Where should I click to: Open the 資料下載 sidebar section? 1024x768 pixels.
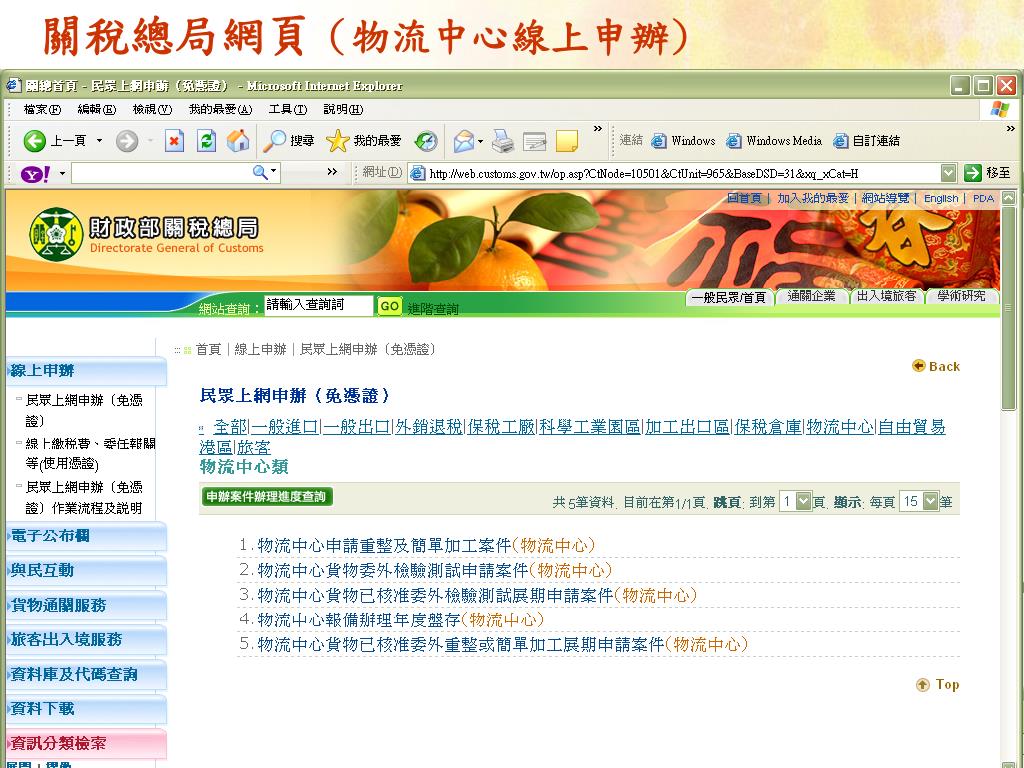point(86,709)
